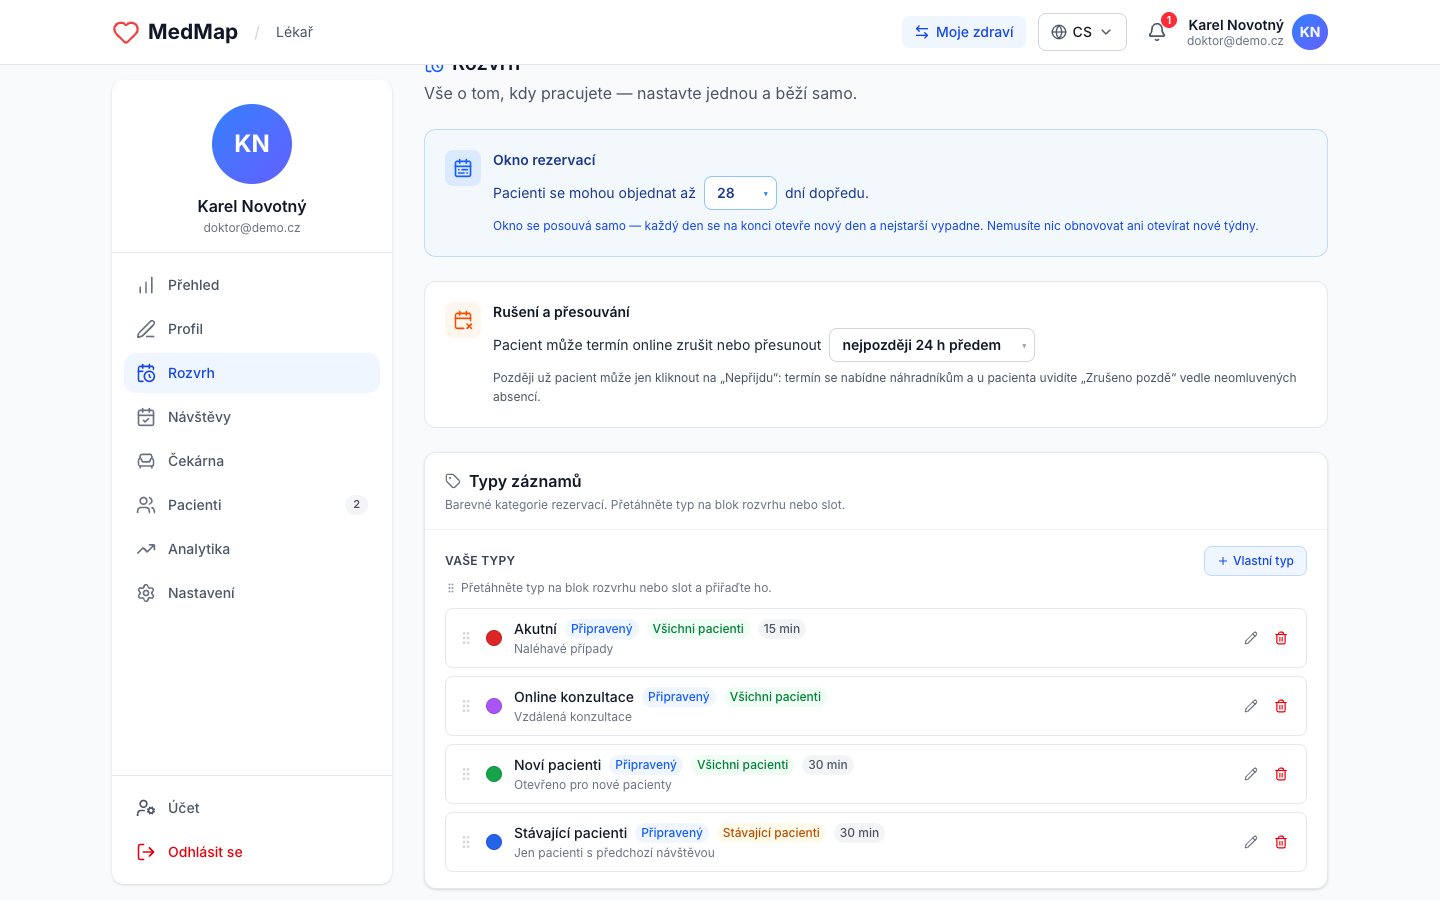Click the orange Stávající pacienti audience tag
Viewport: 1440px width, 900px height.
click(771, 833)
